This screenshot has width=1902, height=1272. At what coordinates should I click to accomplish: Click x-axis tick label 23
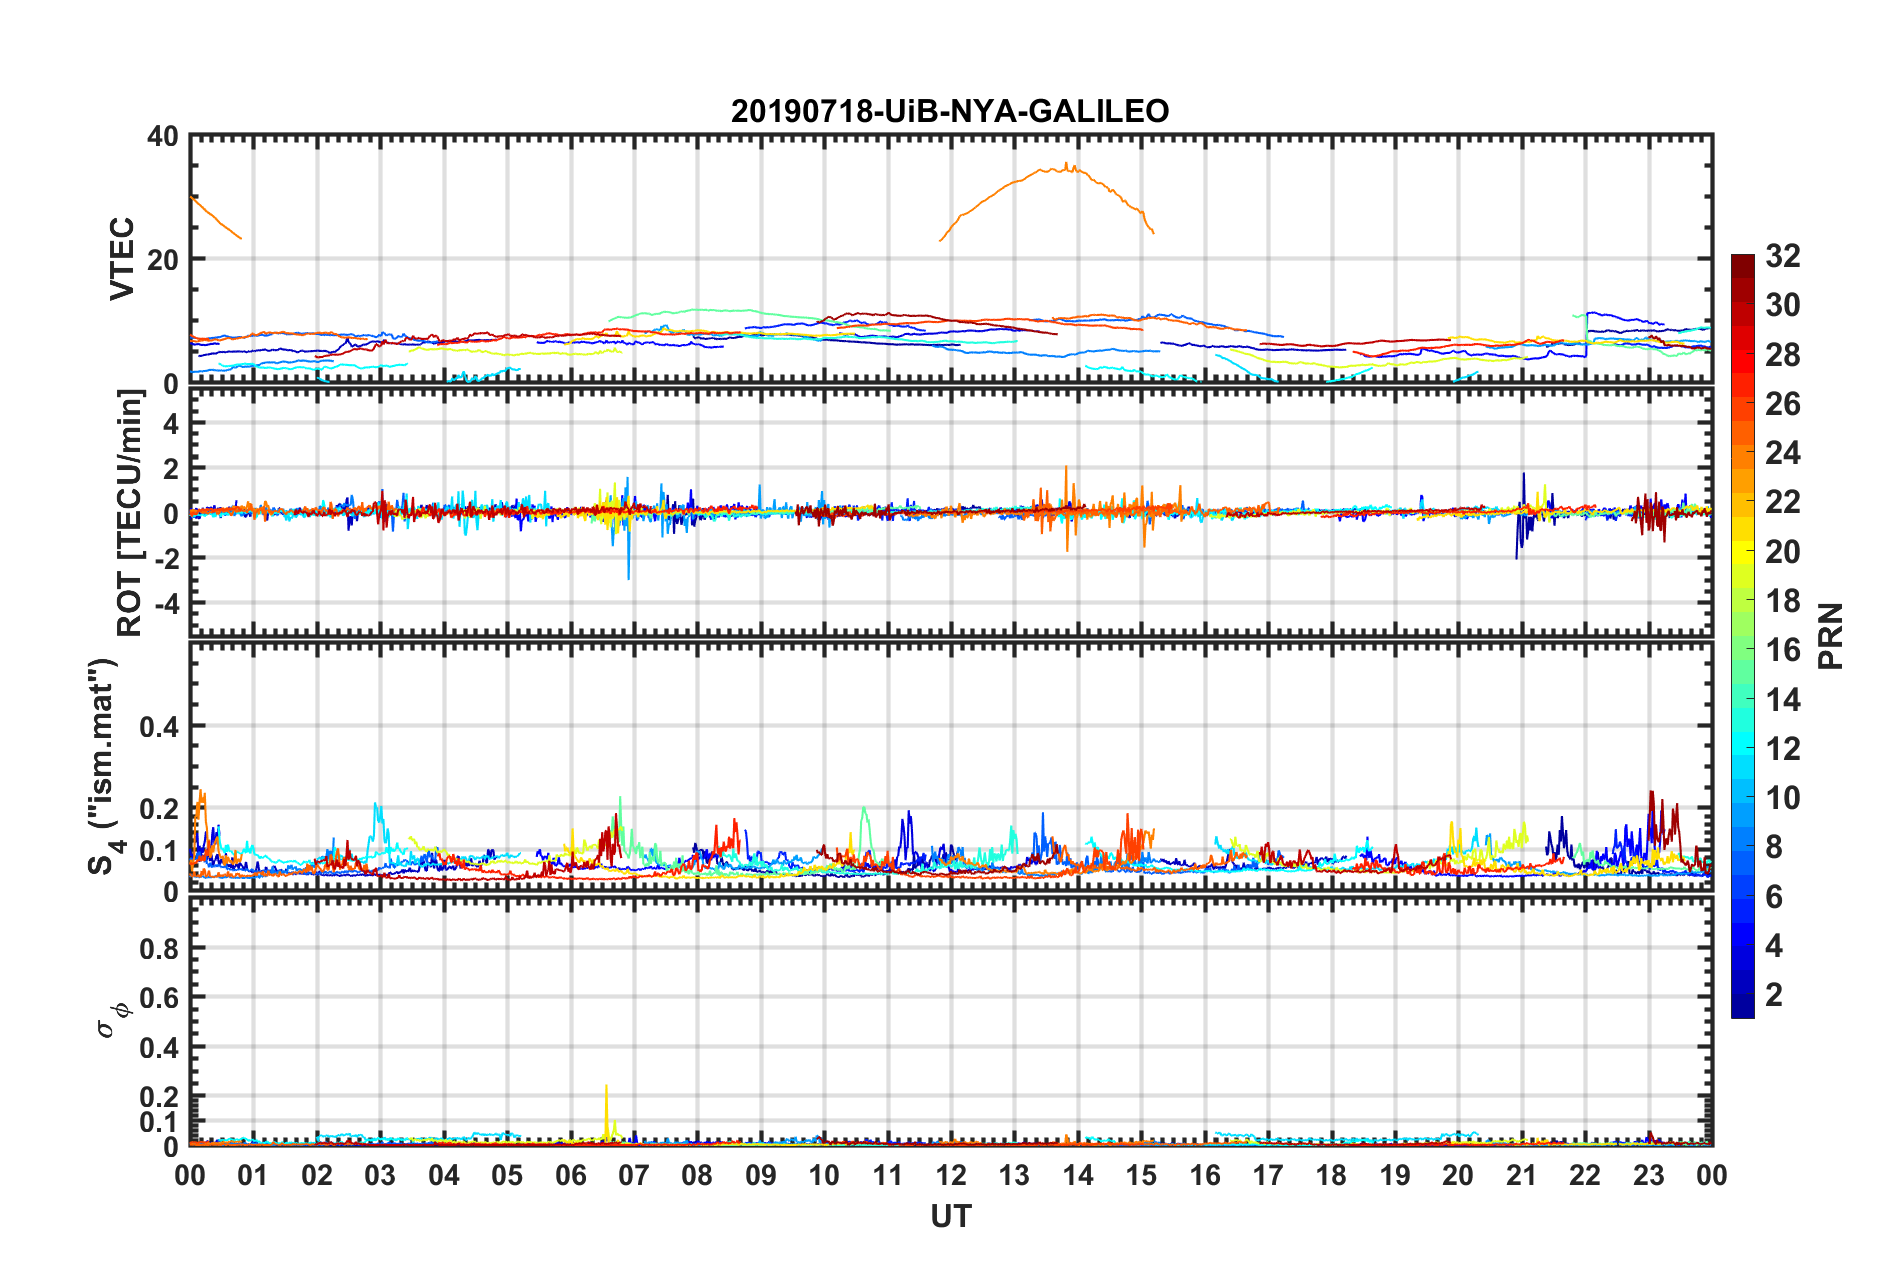[1649, 1175]
